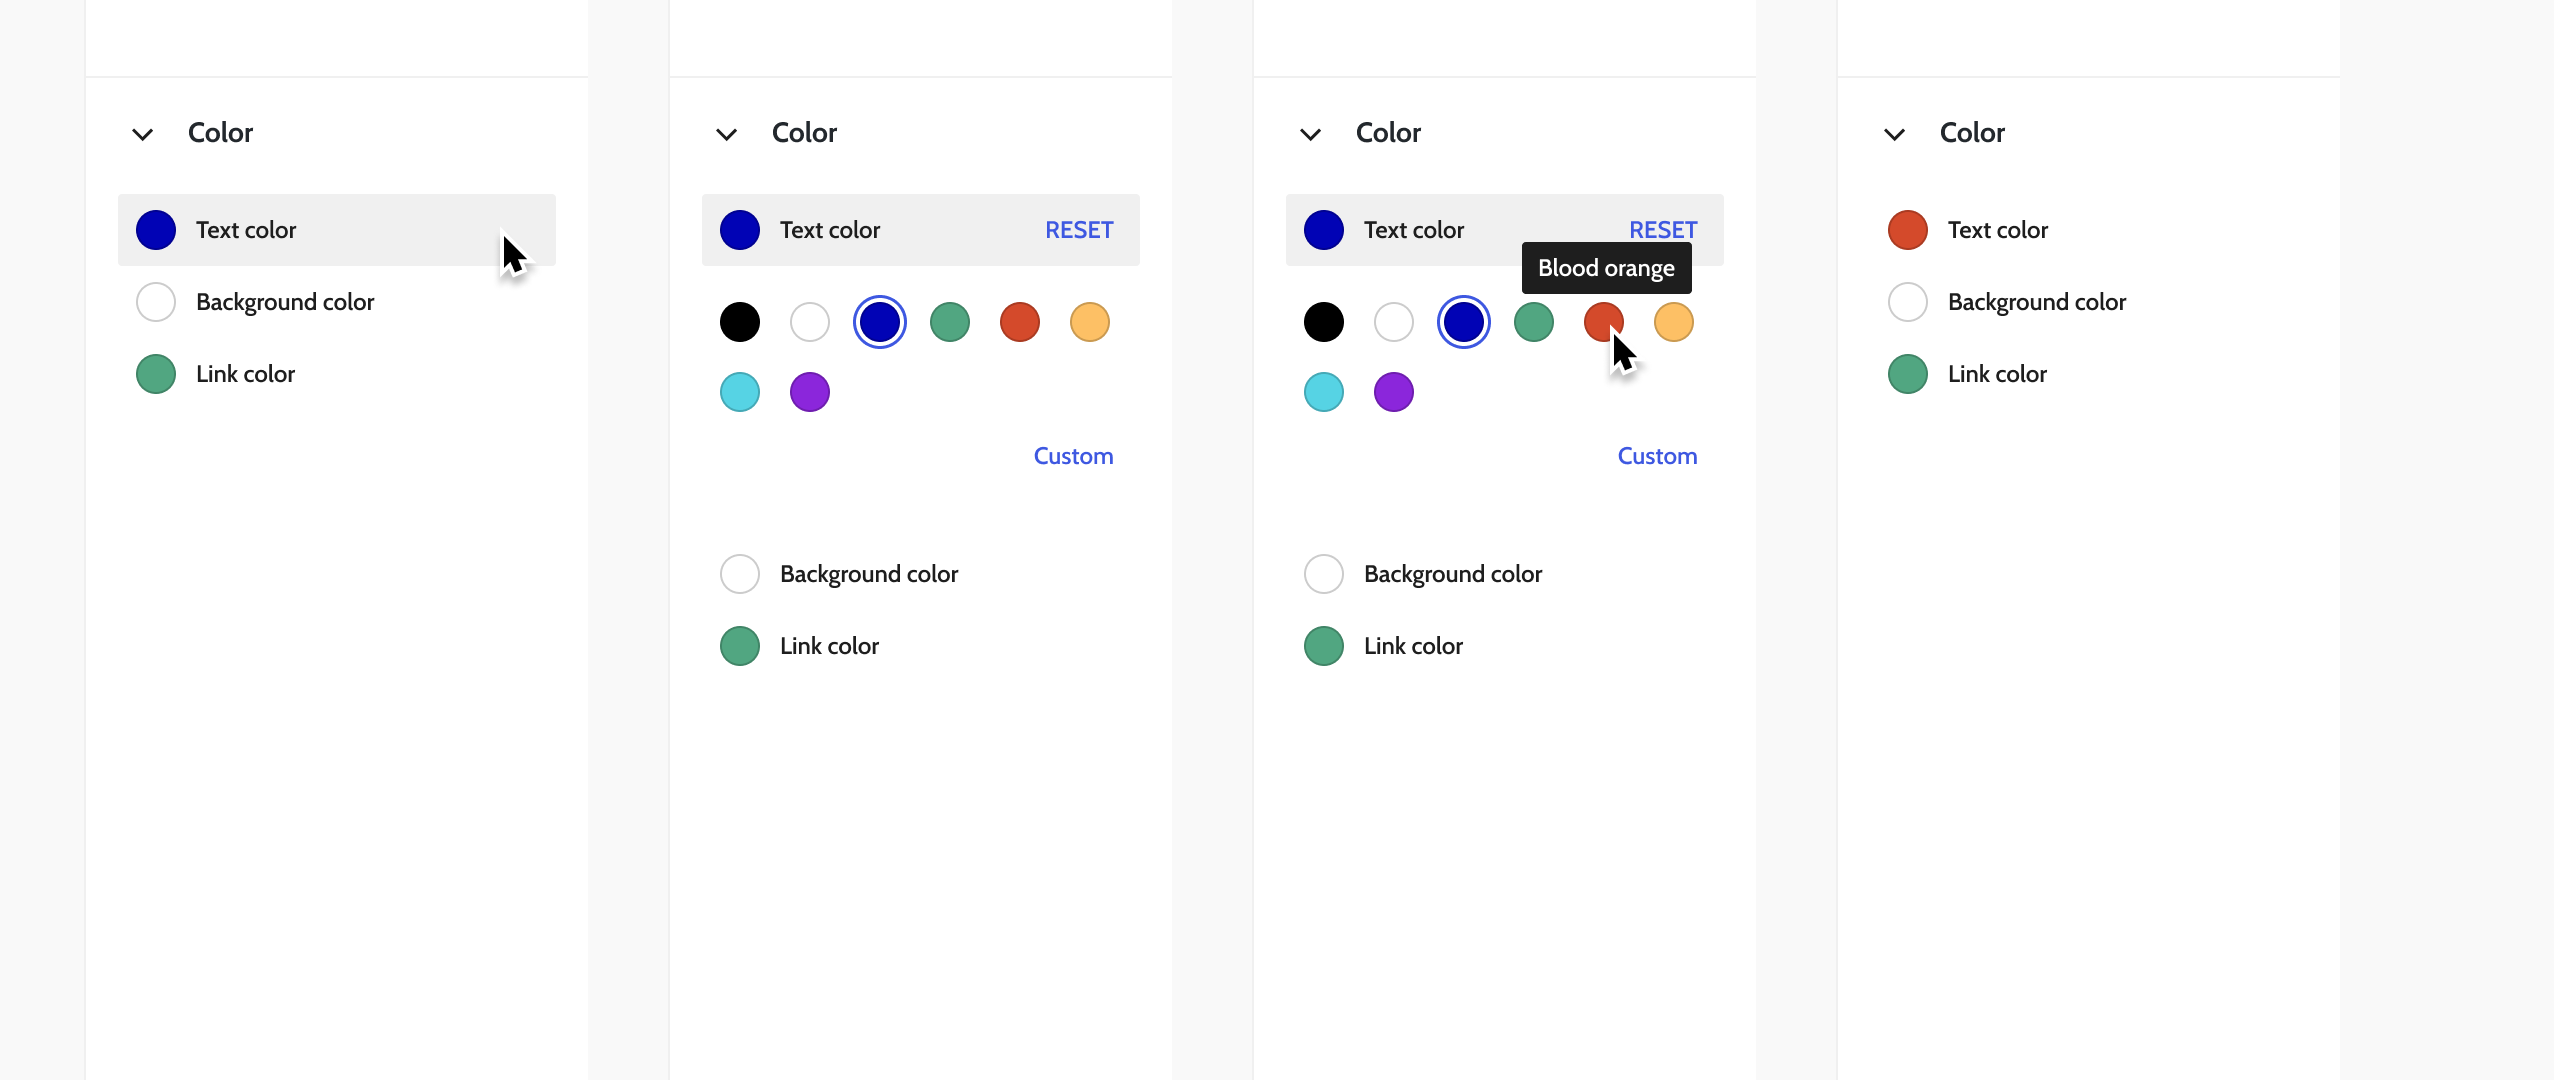Open the Custom color option in third panel
Viewport: 2554px width, 1080px height.
pos(1655,456)
